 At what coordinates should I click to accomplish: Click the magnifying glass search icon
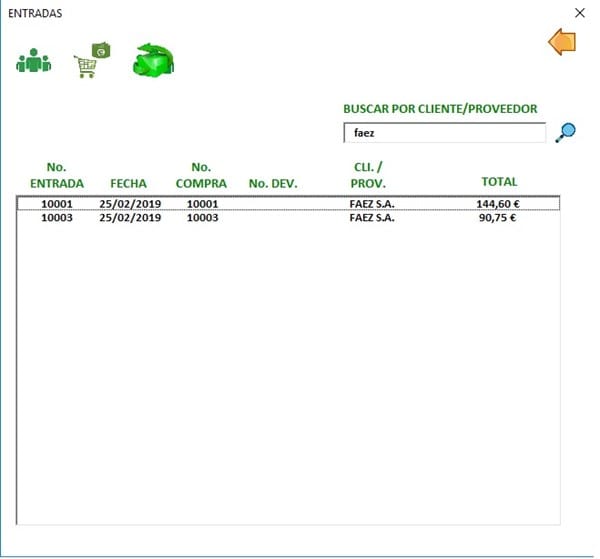coord(566,133)
